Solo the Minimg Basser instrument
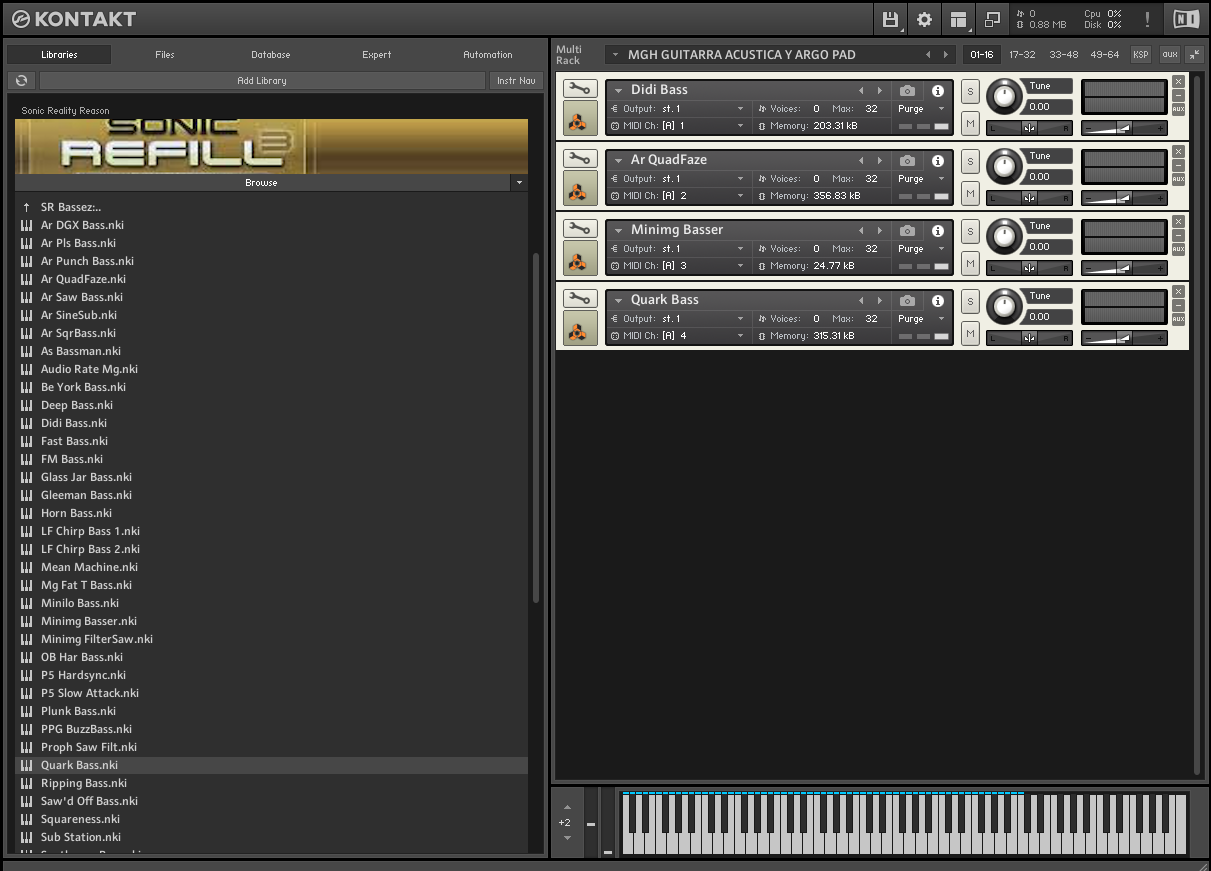This screenshot has width=1211, height=871. point(970,231)
